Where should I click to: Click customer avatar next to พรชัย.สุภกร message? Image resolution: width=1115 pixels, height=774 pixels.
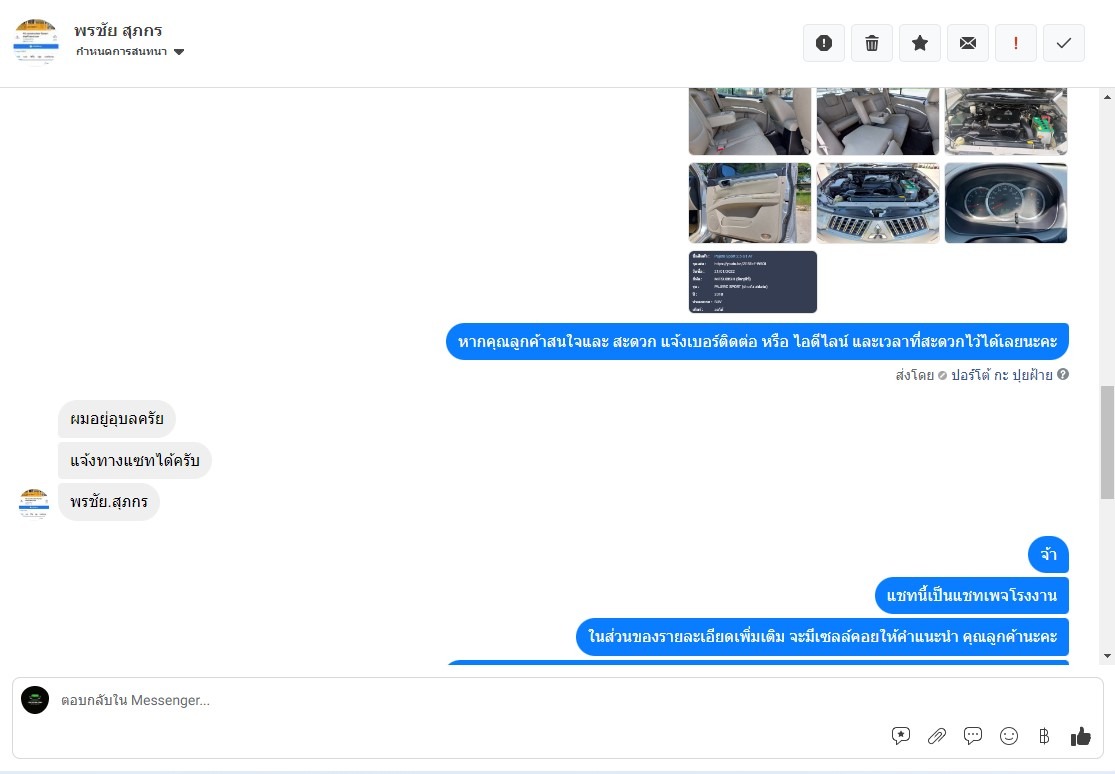pos(33,504)
